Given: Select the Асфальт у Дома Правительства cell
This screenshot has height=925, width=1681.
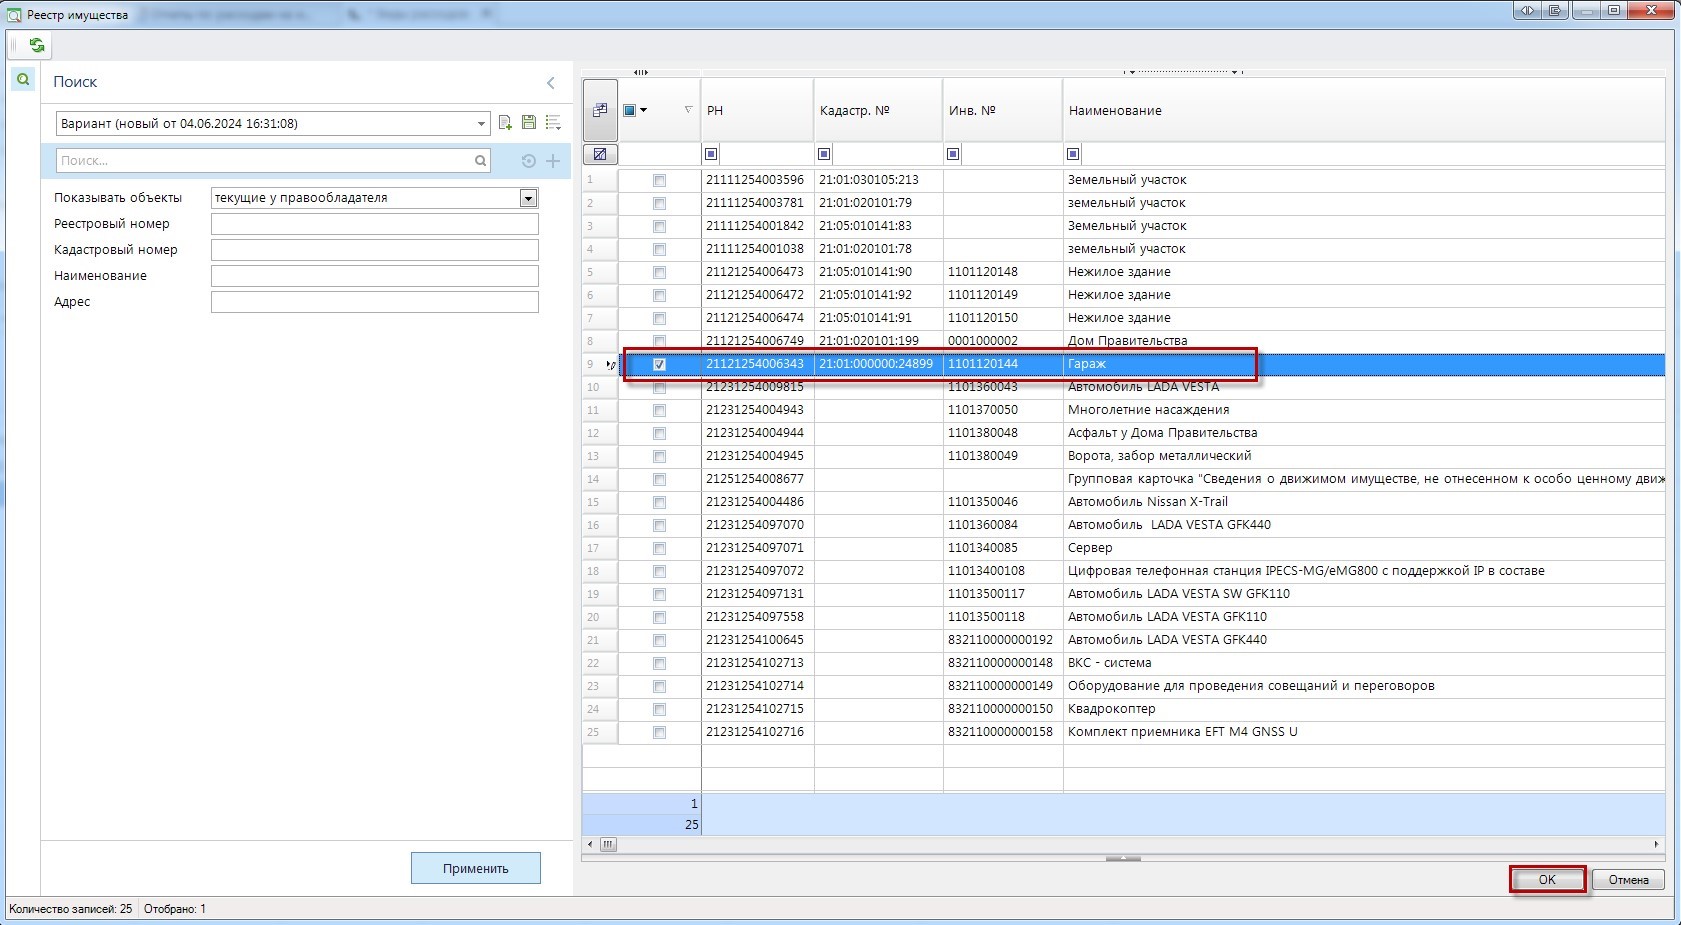Looking at the screenshot, I should pos(1364,433).
